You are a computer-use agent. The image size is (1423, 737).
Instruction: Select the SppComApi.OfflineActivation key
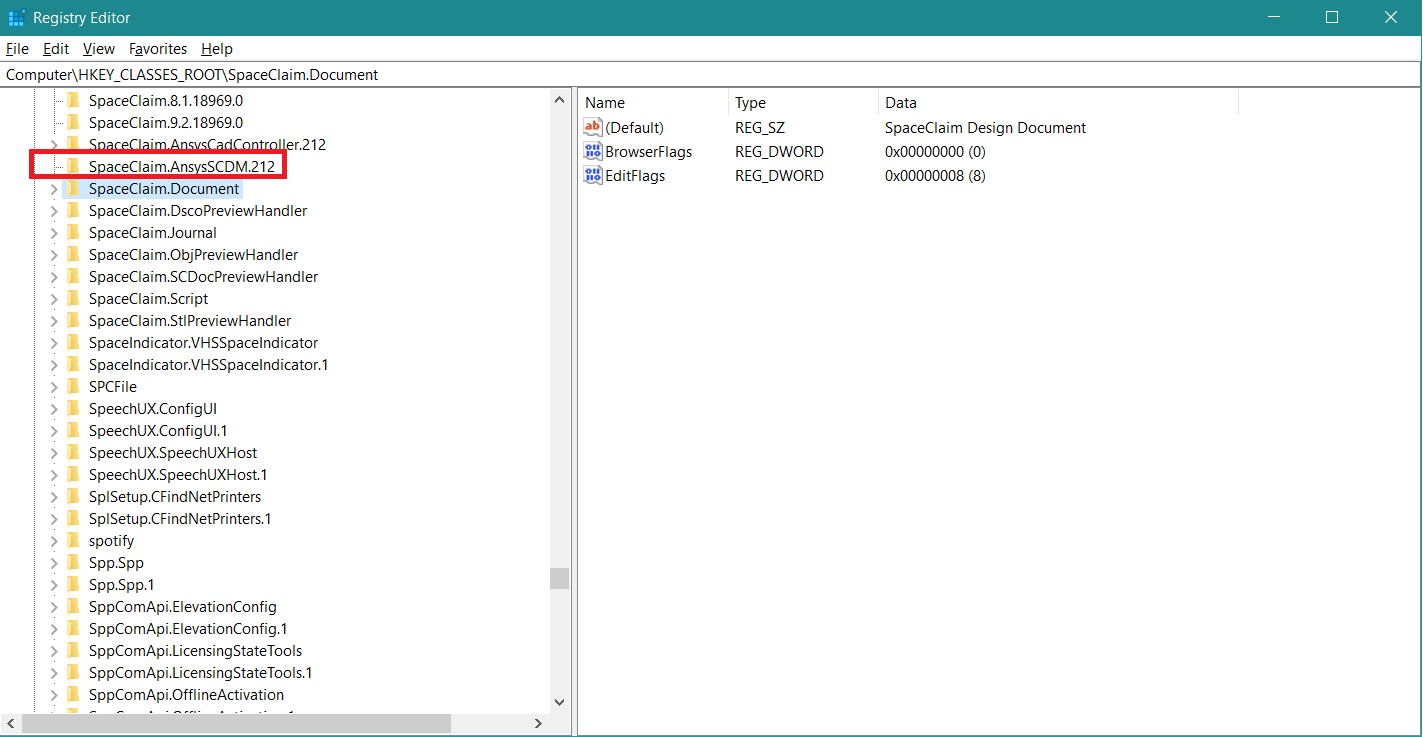pyautogui.click(x=186, y=695)
